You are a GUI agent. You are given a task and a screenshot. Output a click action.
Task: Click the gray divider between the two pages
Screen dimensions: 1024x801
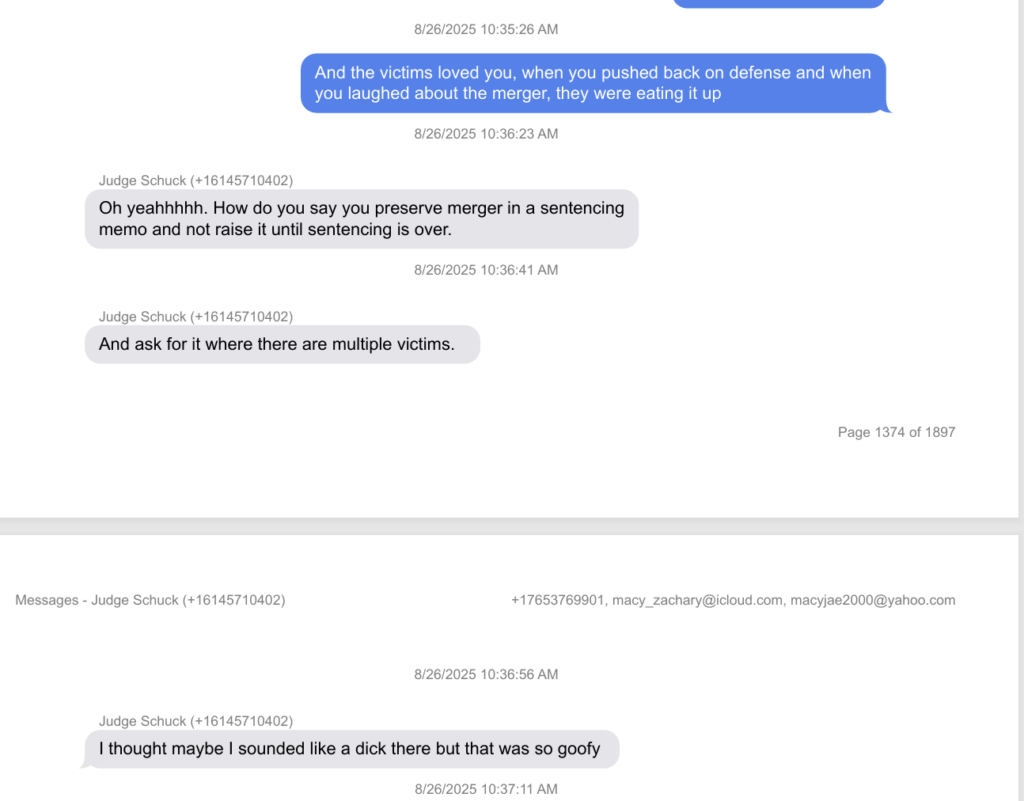tap(512, 526)
